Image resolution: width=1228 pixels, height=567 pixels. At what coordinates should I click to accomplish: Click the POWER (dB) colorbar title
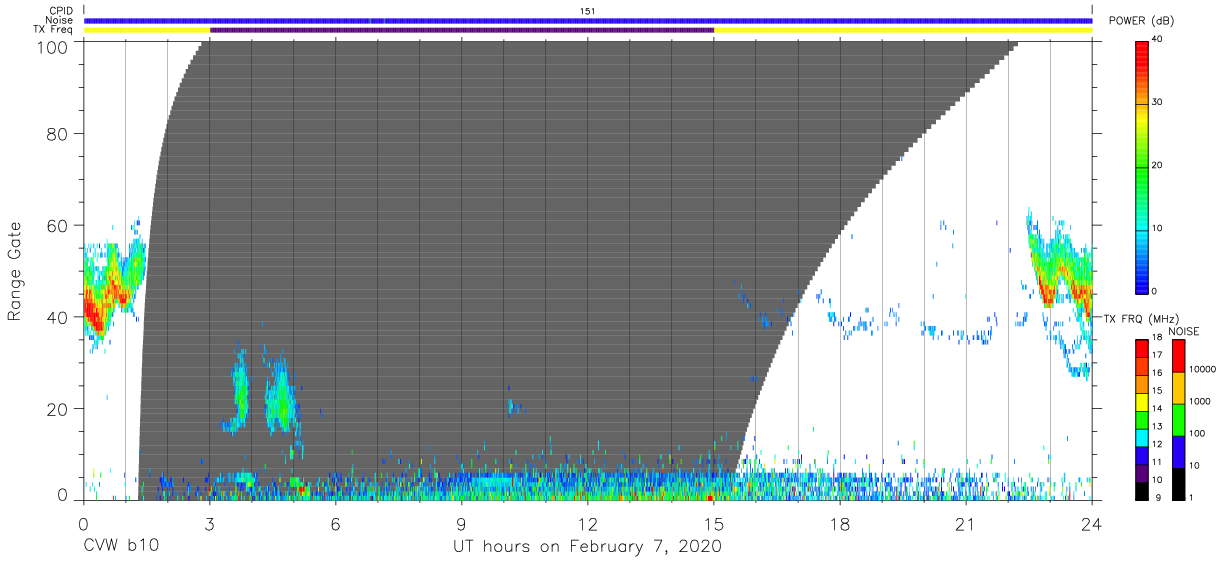point(1142,21)
